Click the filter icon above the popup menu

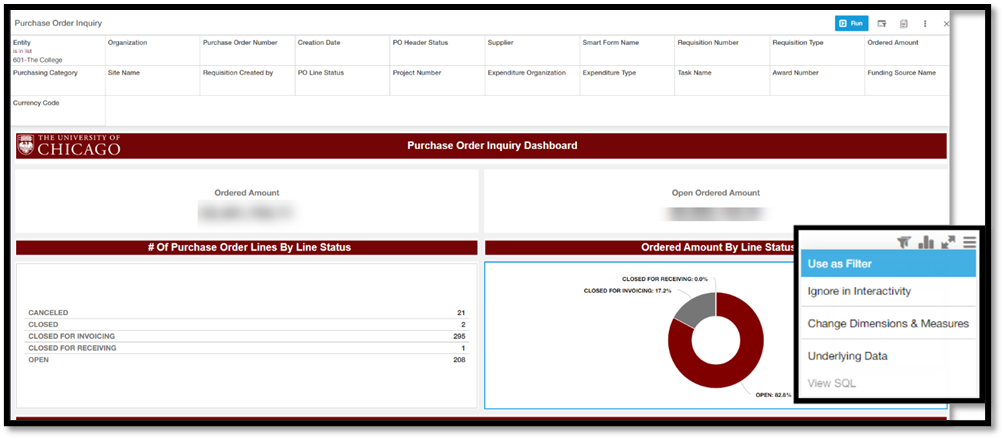click(903, 242)
